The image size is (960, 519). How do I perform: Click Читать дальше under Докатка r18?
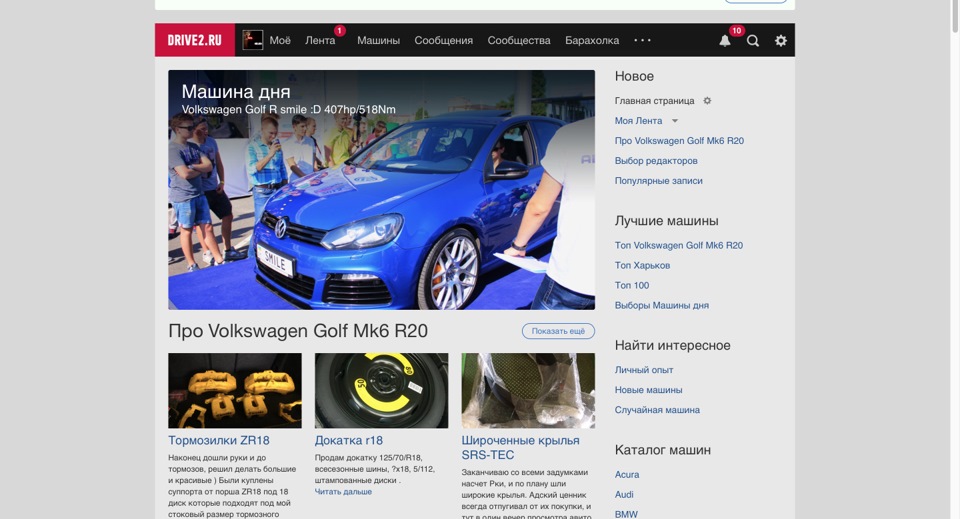(343, 491)
